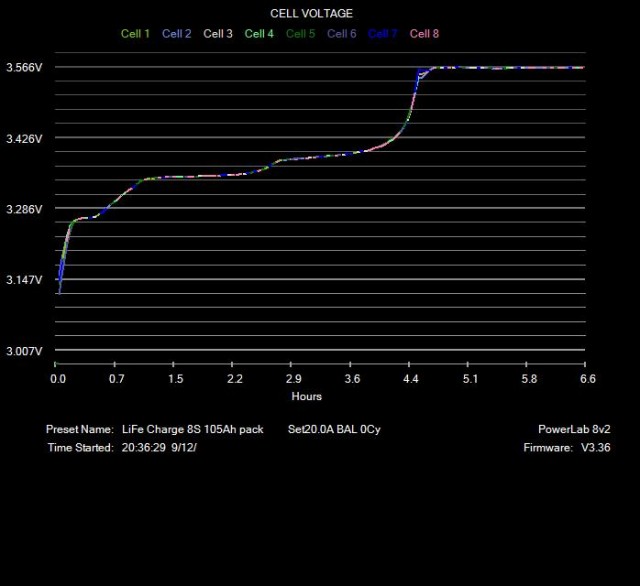The height and width of the screenshot is (586, 640).
Task: Select Cell 5 in the legend
Action: tap(300, 34)
